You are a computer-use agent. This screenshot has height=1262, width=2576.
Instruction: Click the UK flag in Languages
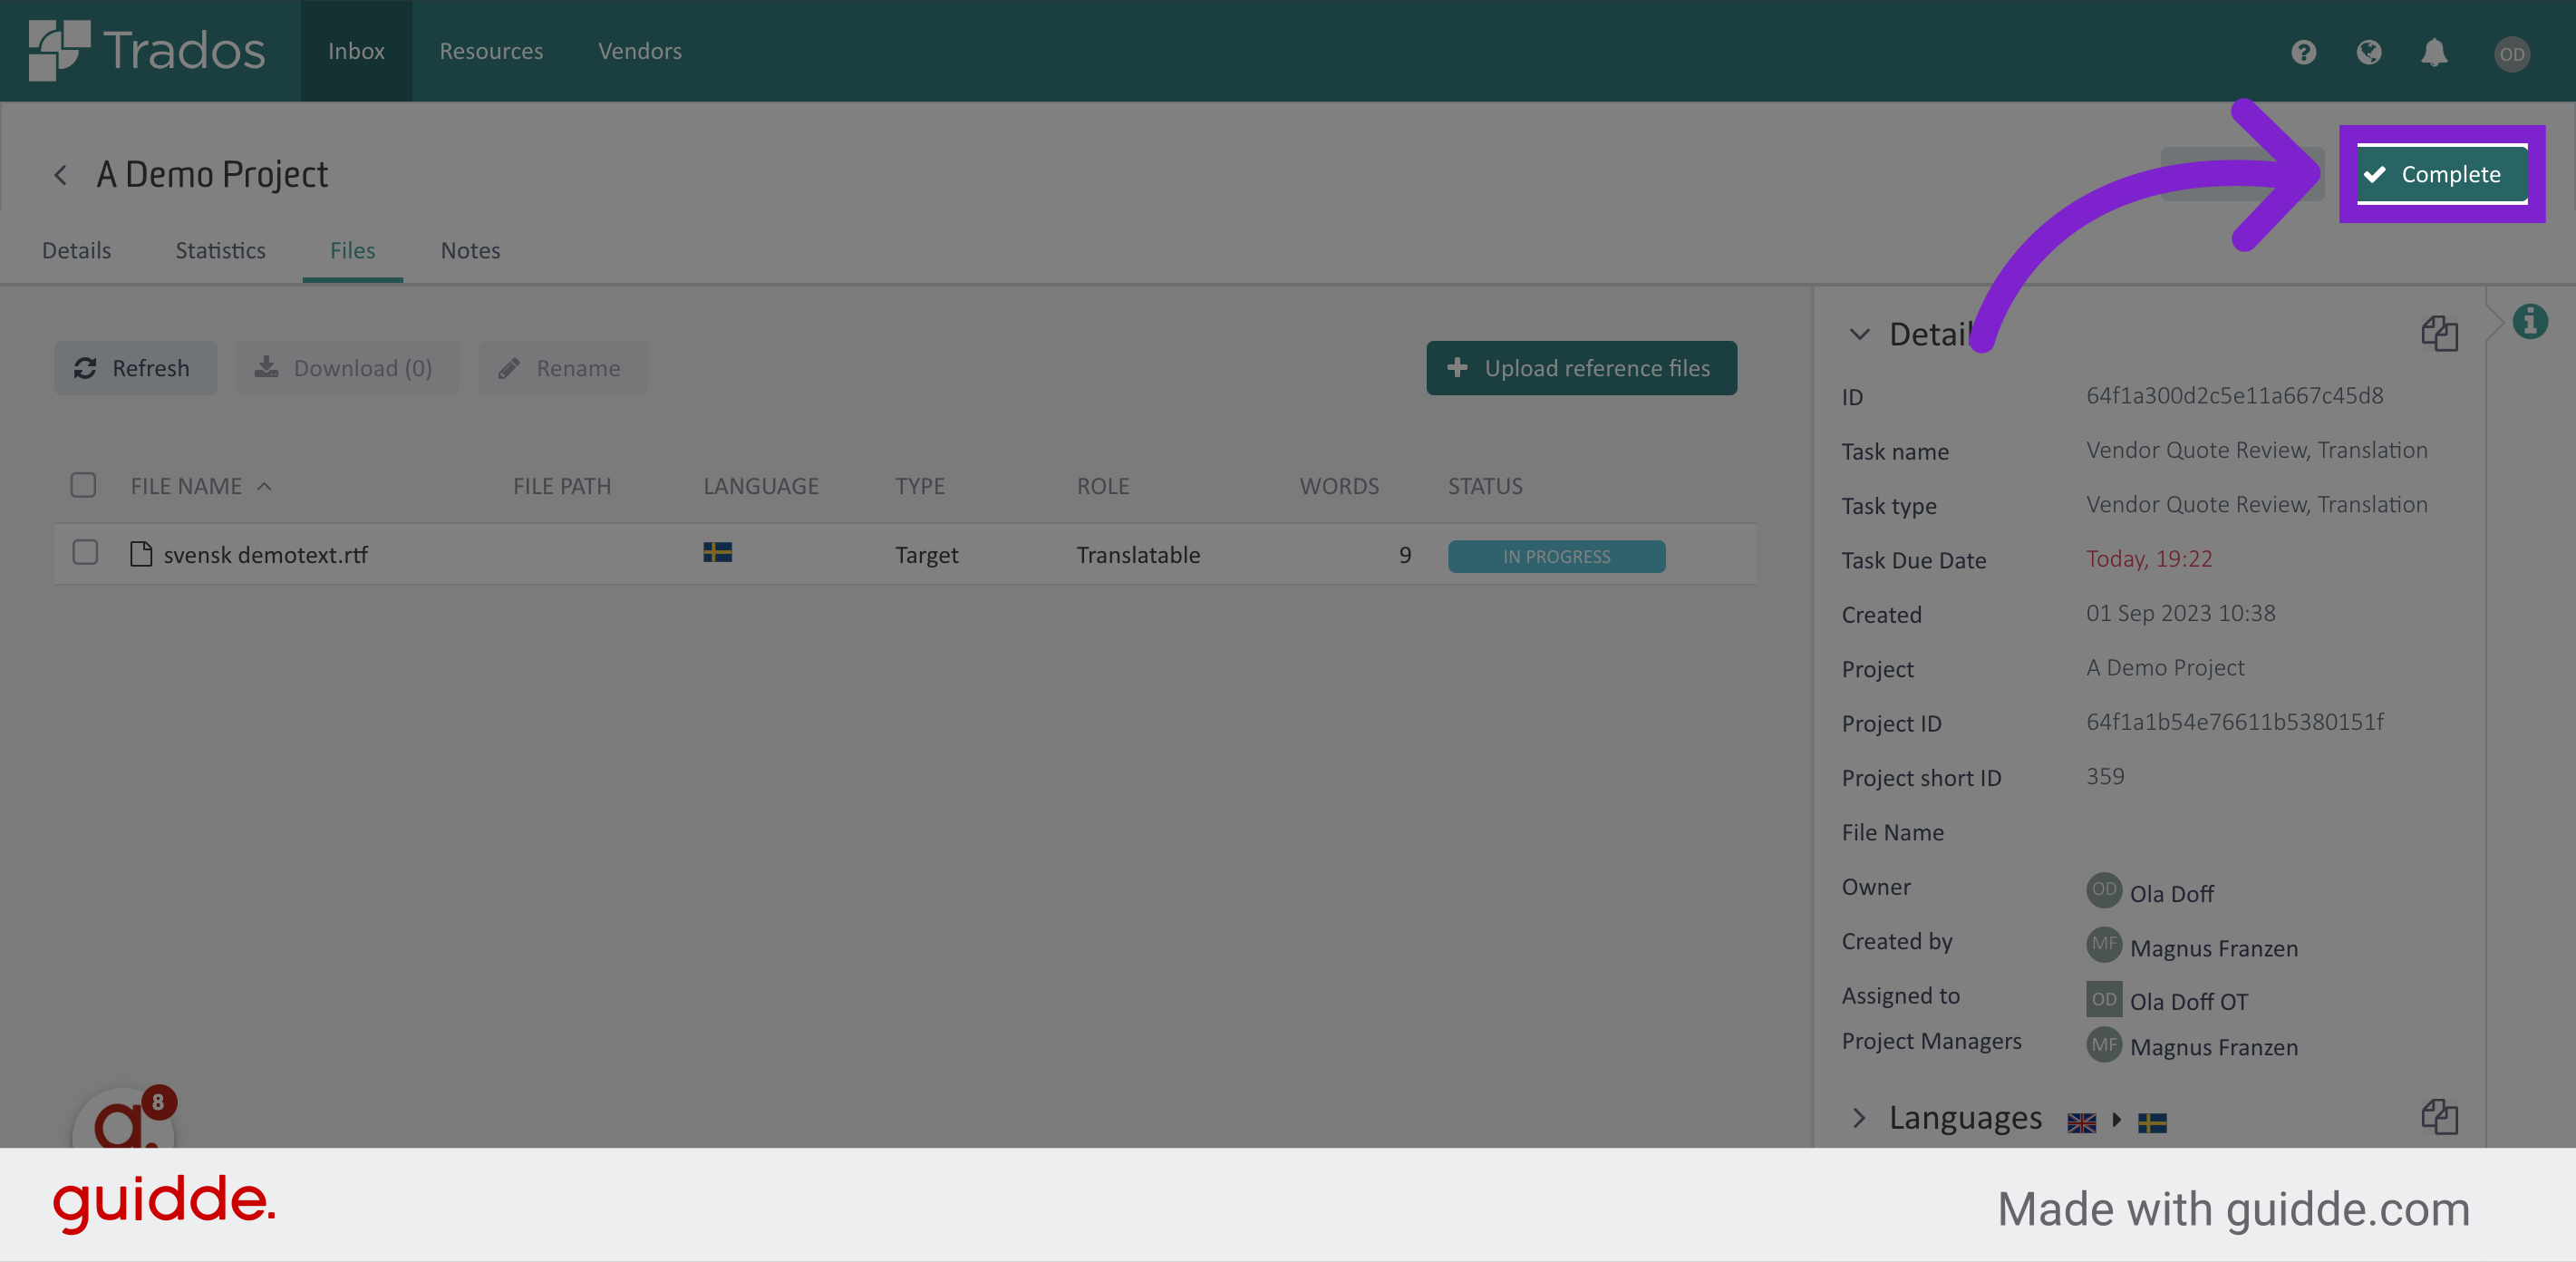click(x=2082, y=1123)
